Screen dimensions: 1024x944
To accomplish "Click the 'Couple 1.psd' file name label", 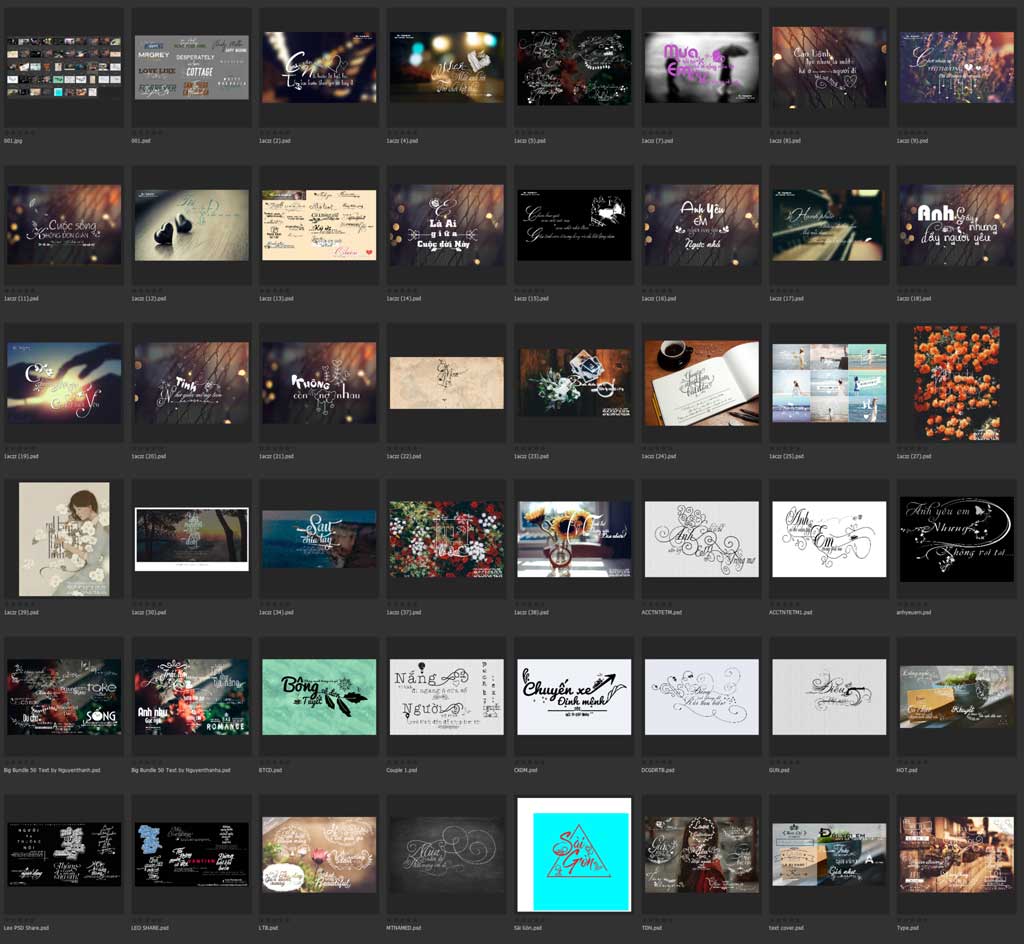I will pyautogui.click(x=410, y=770).
